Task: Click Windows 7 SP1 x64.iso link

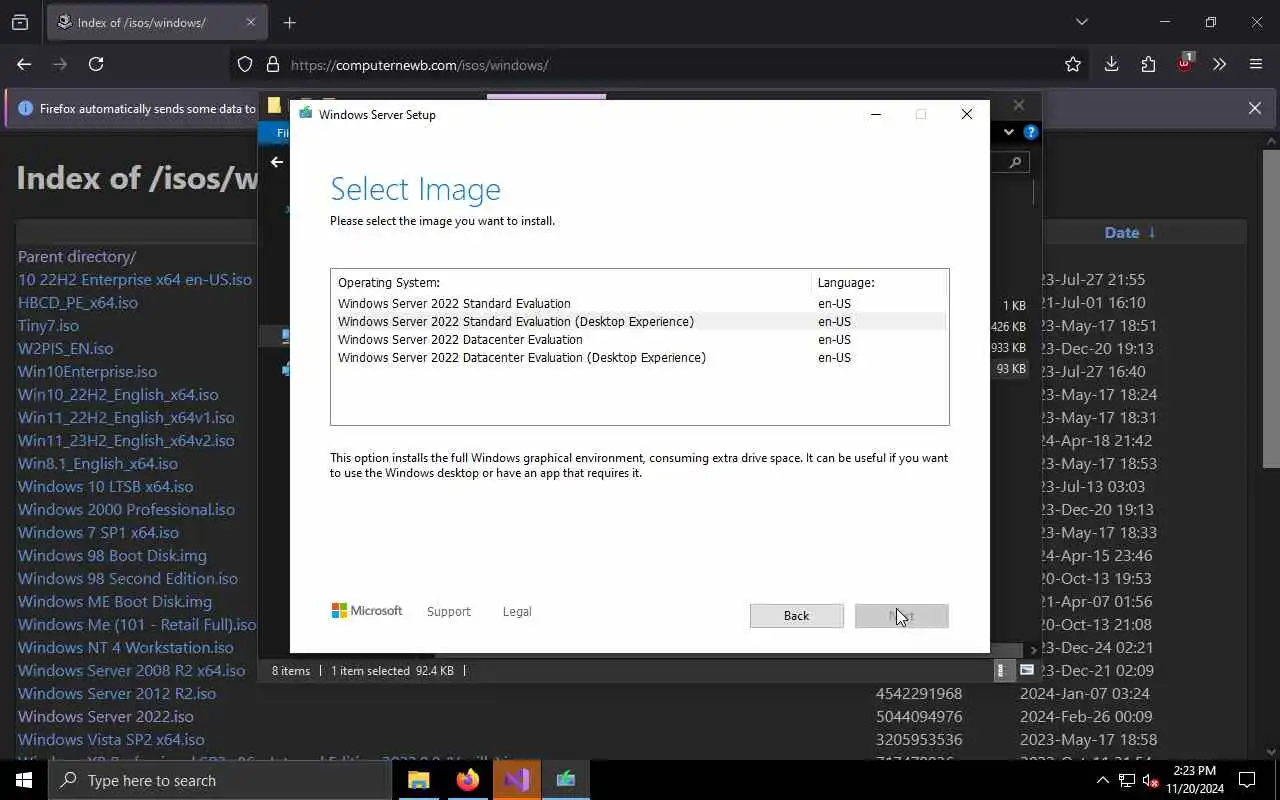Action: pos(99,532)
